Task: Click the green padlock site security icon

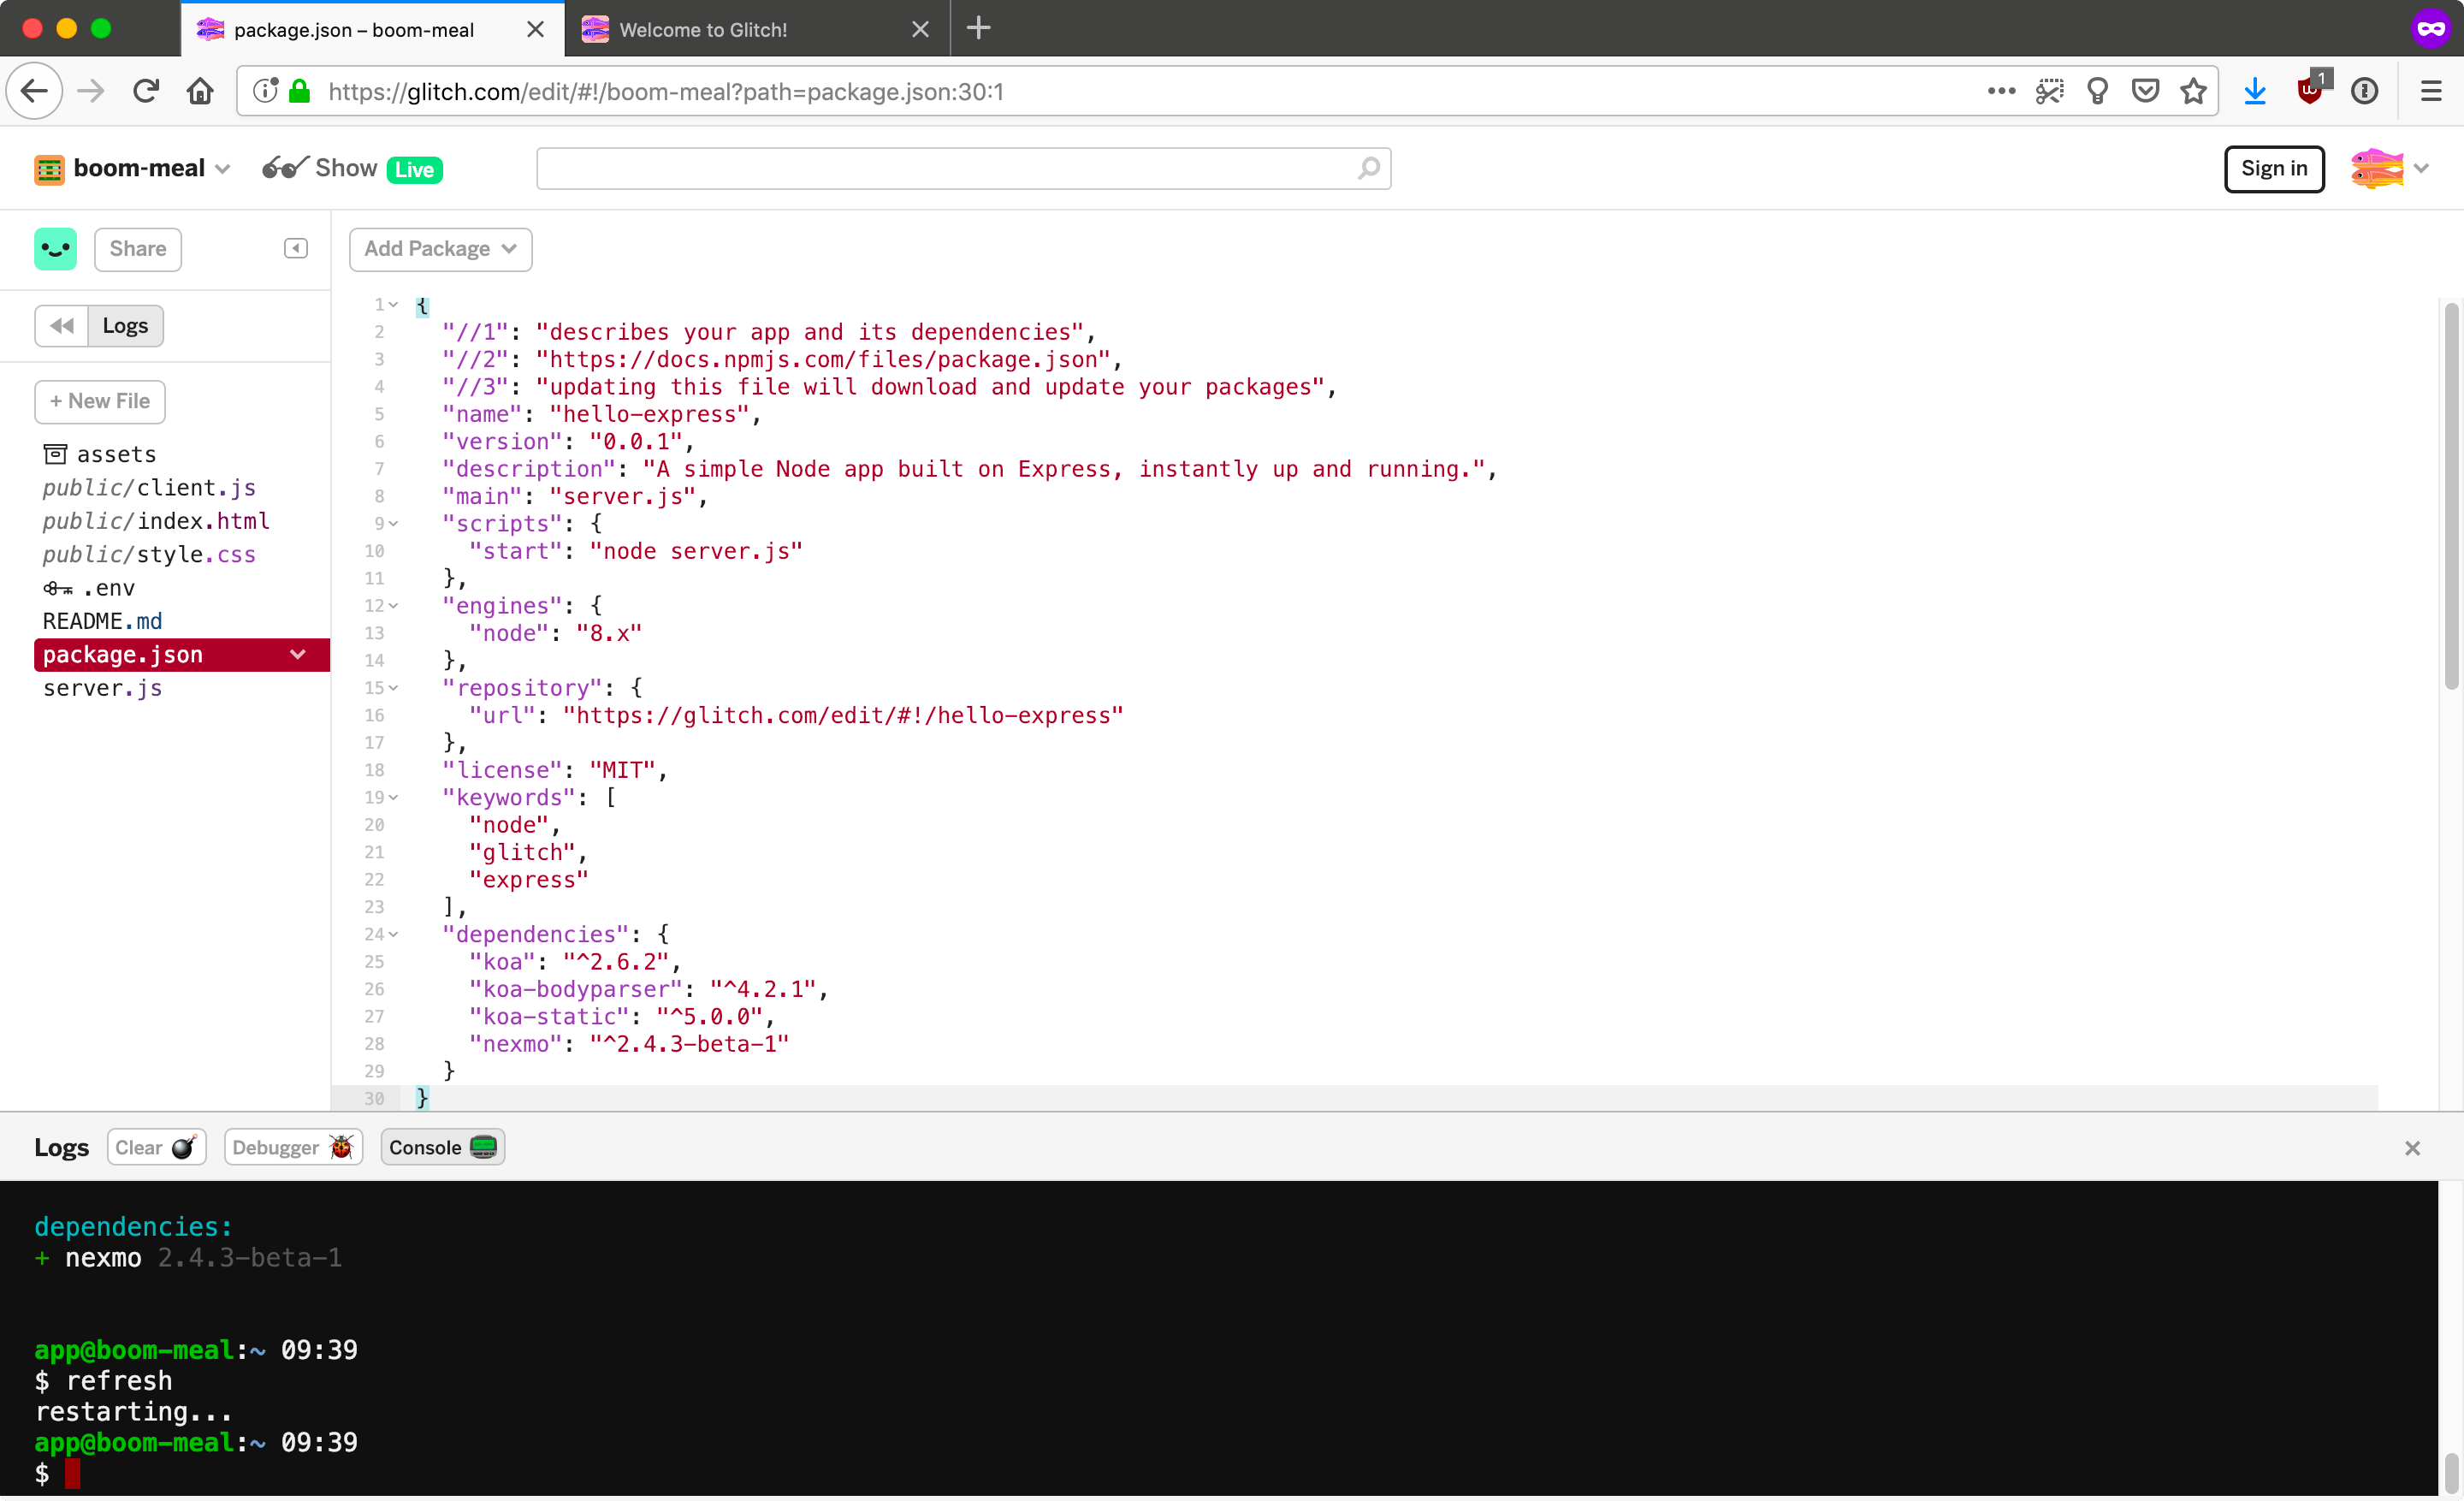Action: 299,92
